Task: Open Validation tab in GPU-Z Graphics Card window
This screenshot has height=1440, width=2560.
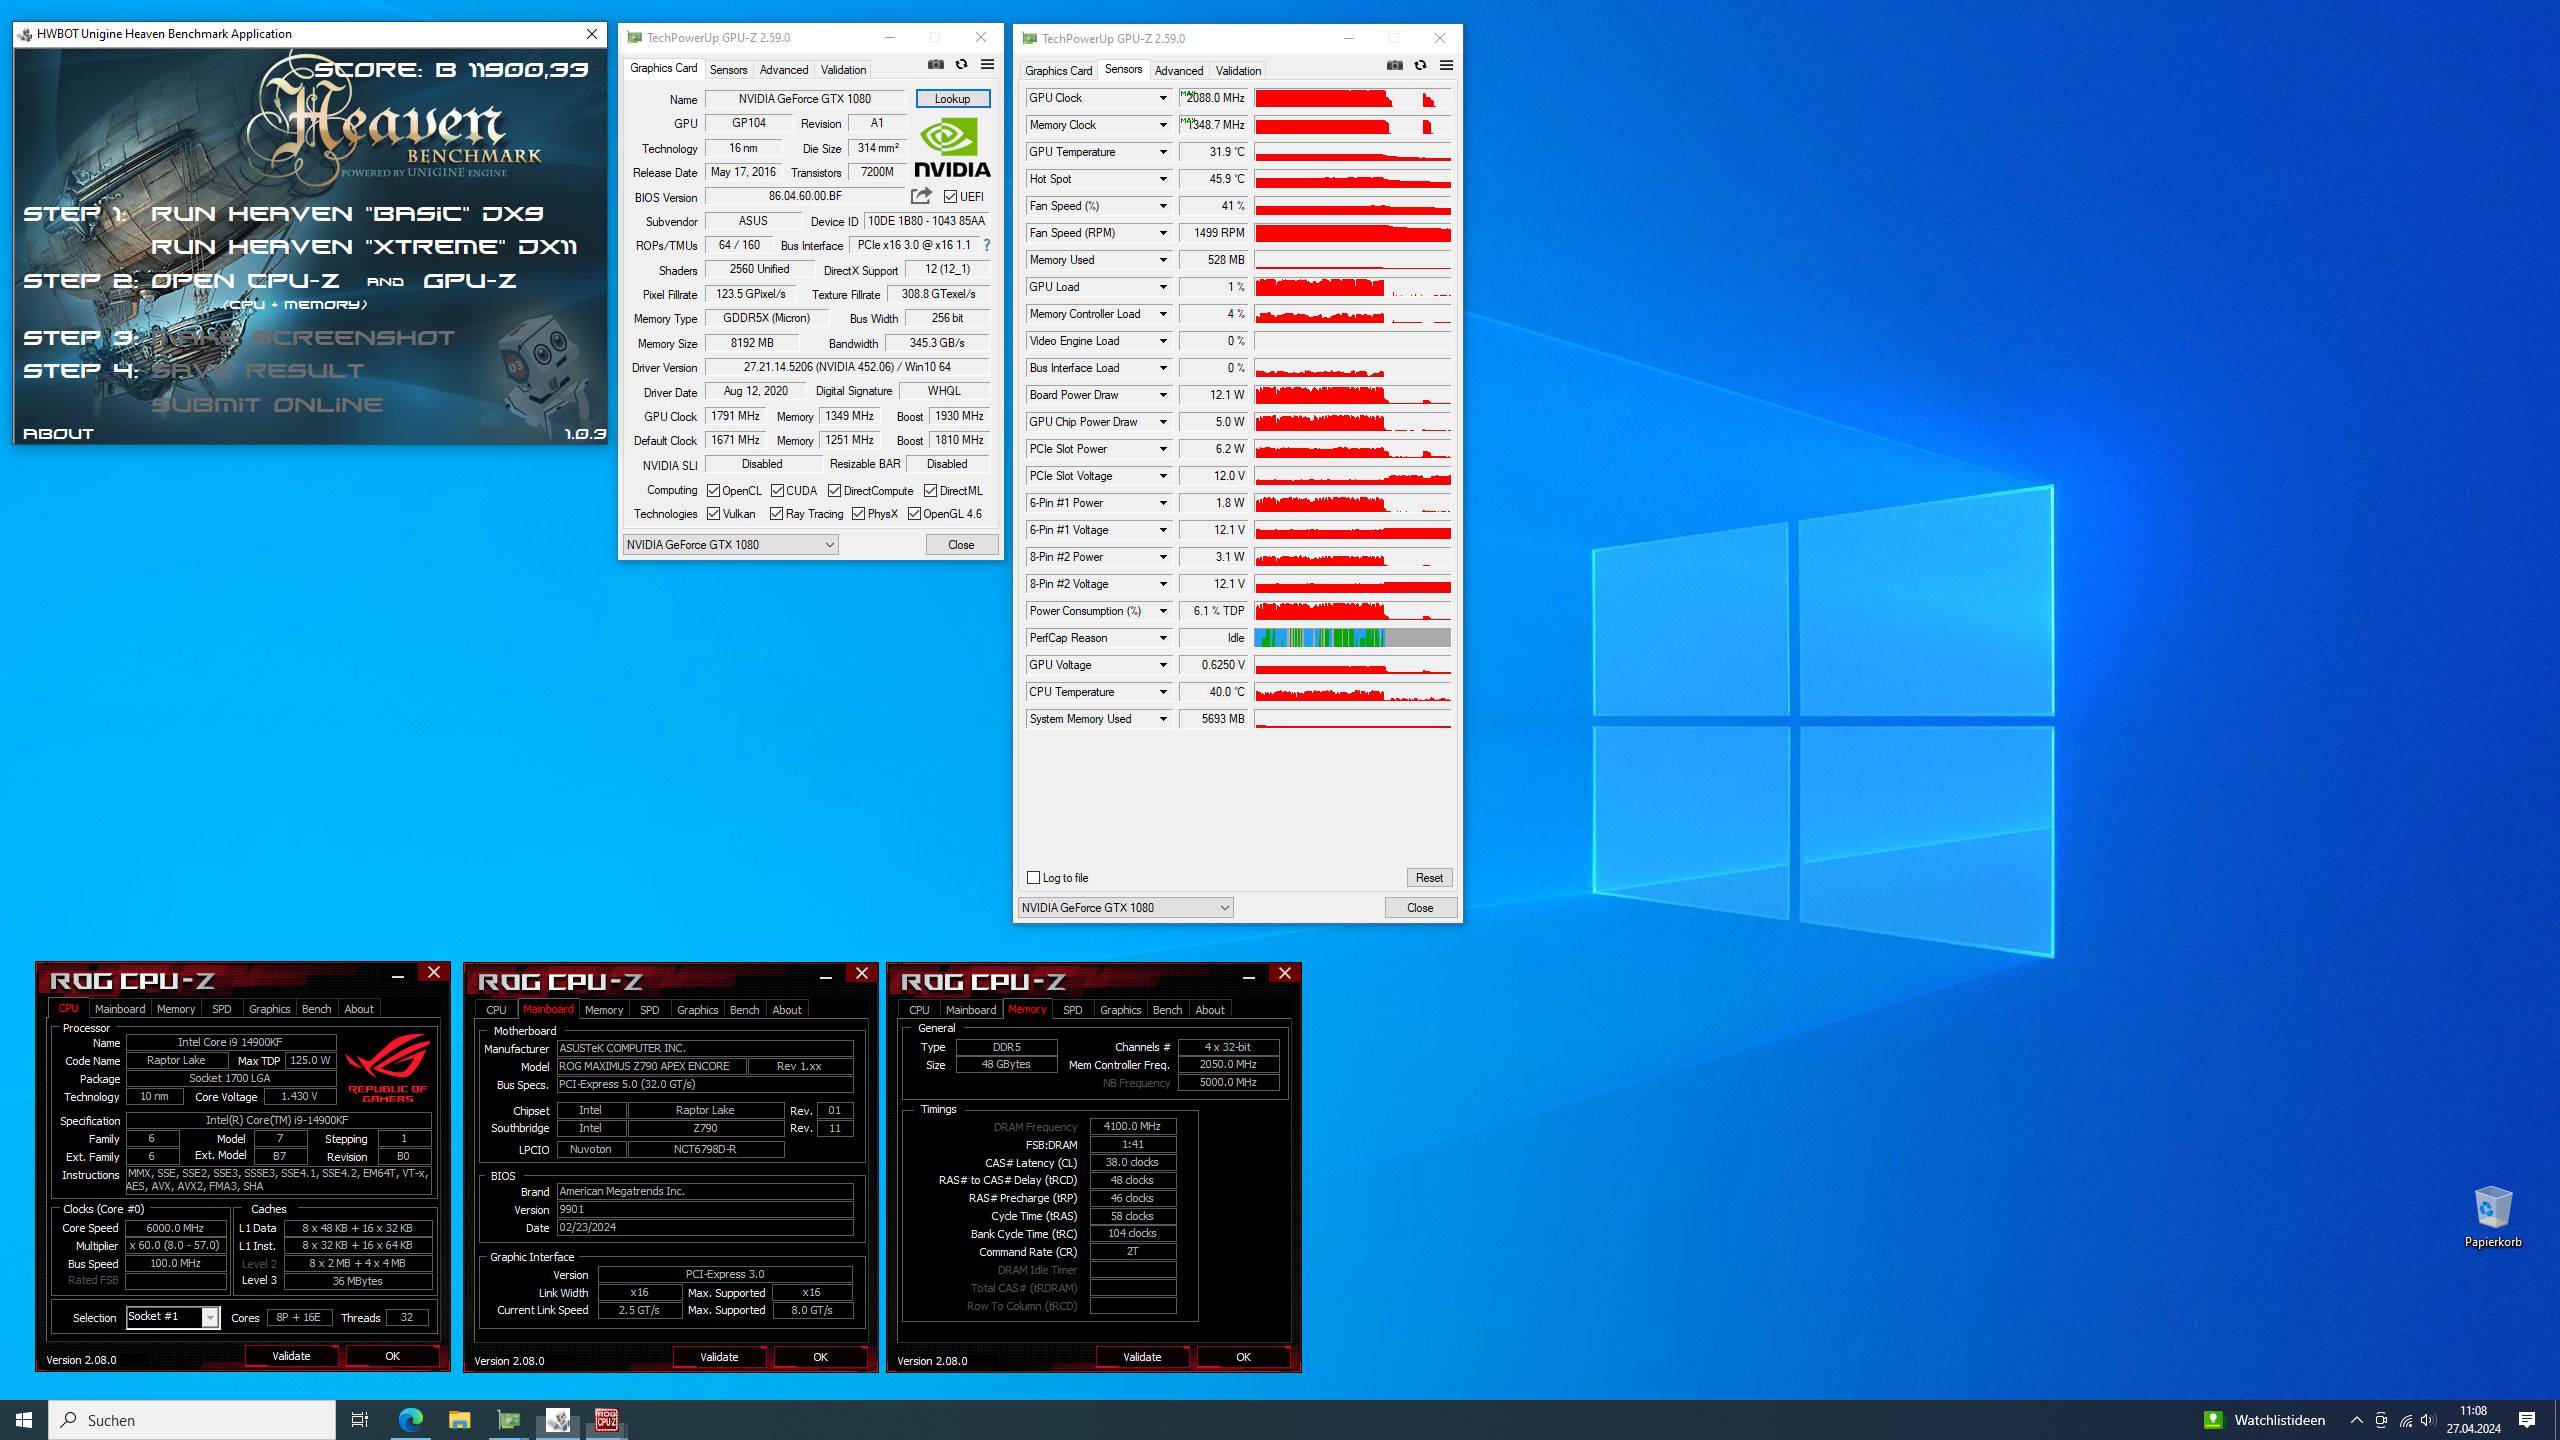Action: [843, 70]
